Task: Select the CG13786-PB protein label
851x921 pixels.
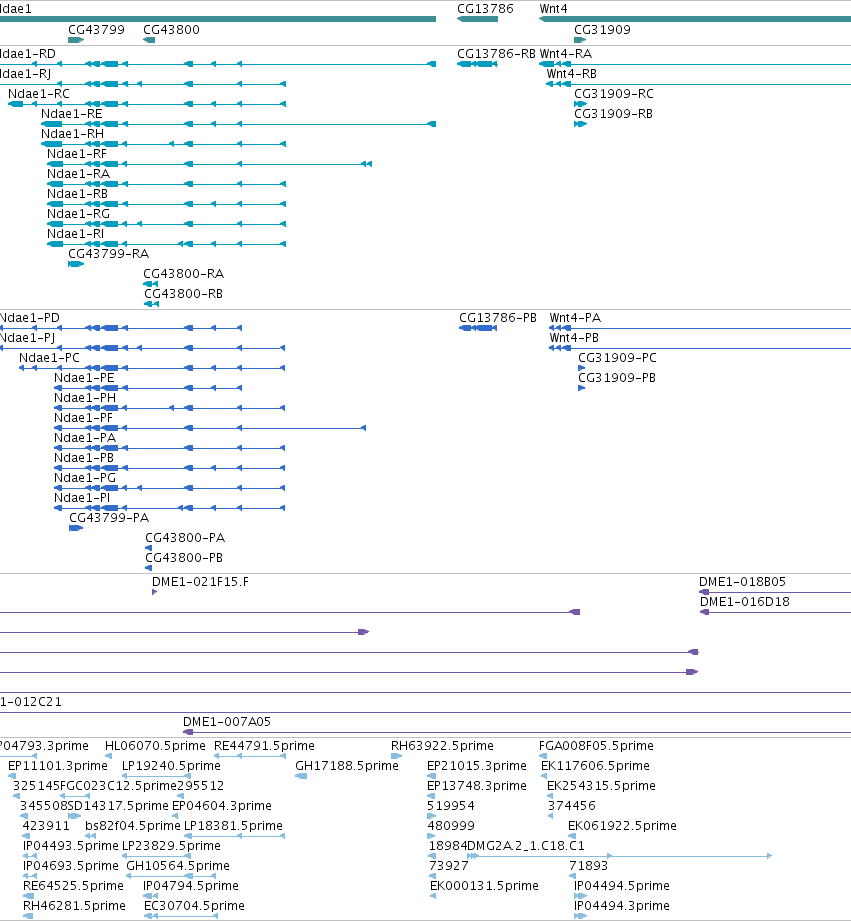Action: click(x=498, y=317)
